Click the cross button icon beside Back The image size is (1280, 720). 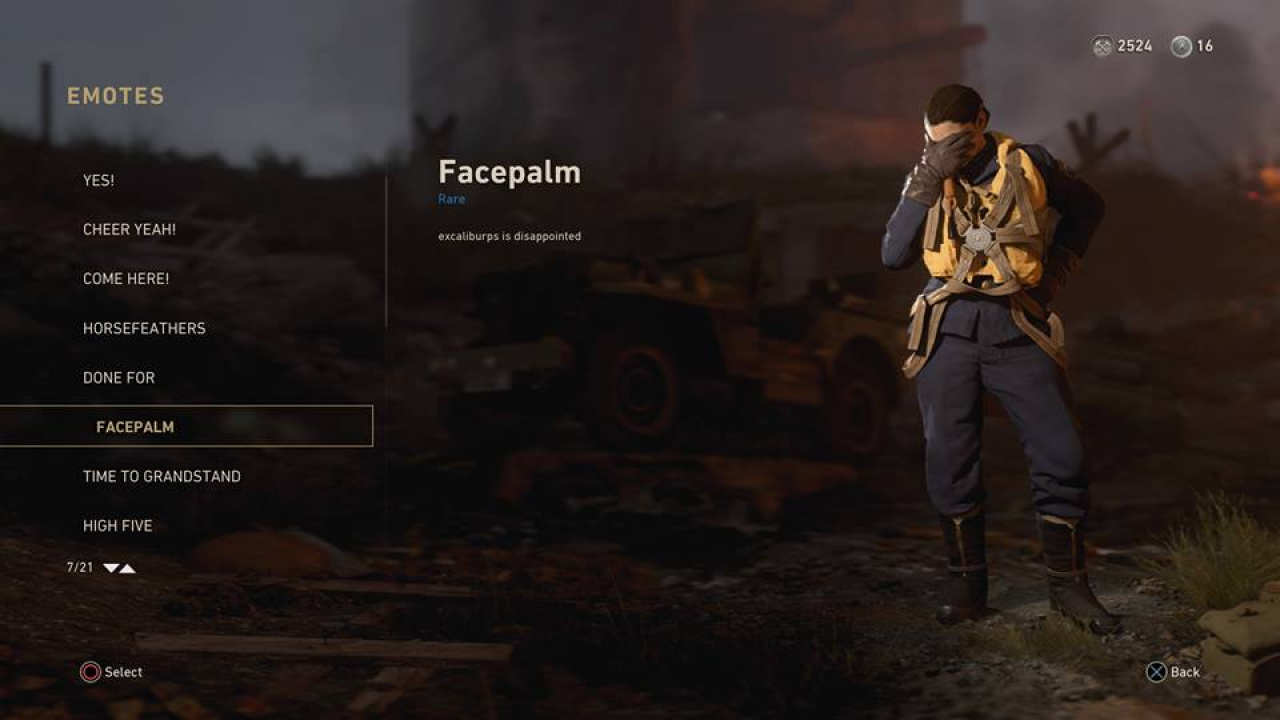(1156, 672)
